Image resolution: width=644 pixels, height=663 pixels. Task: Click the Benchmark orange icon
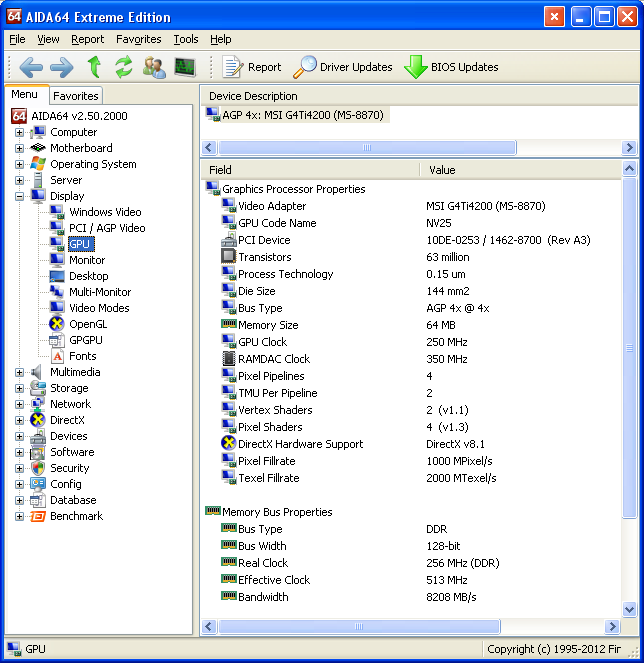pos(38,516)
